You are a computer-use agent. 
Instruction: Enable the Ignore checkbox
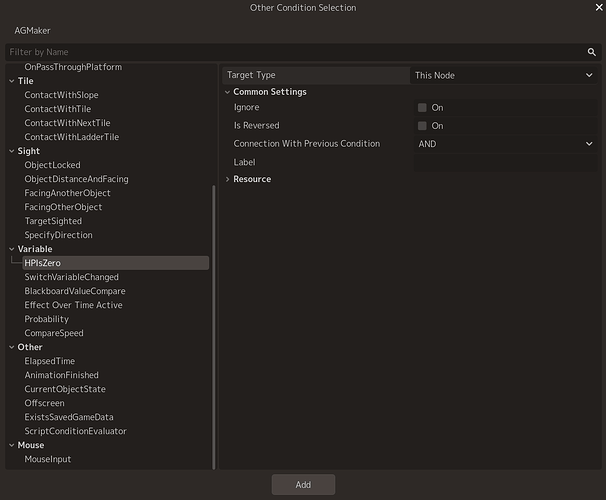pos(422,107)
